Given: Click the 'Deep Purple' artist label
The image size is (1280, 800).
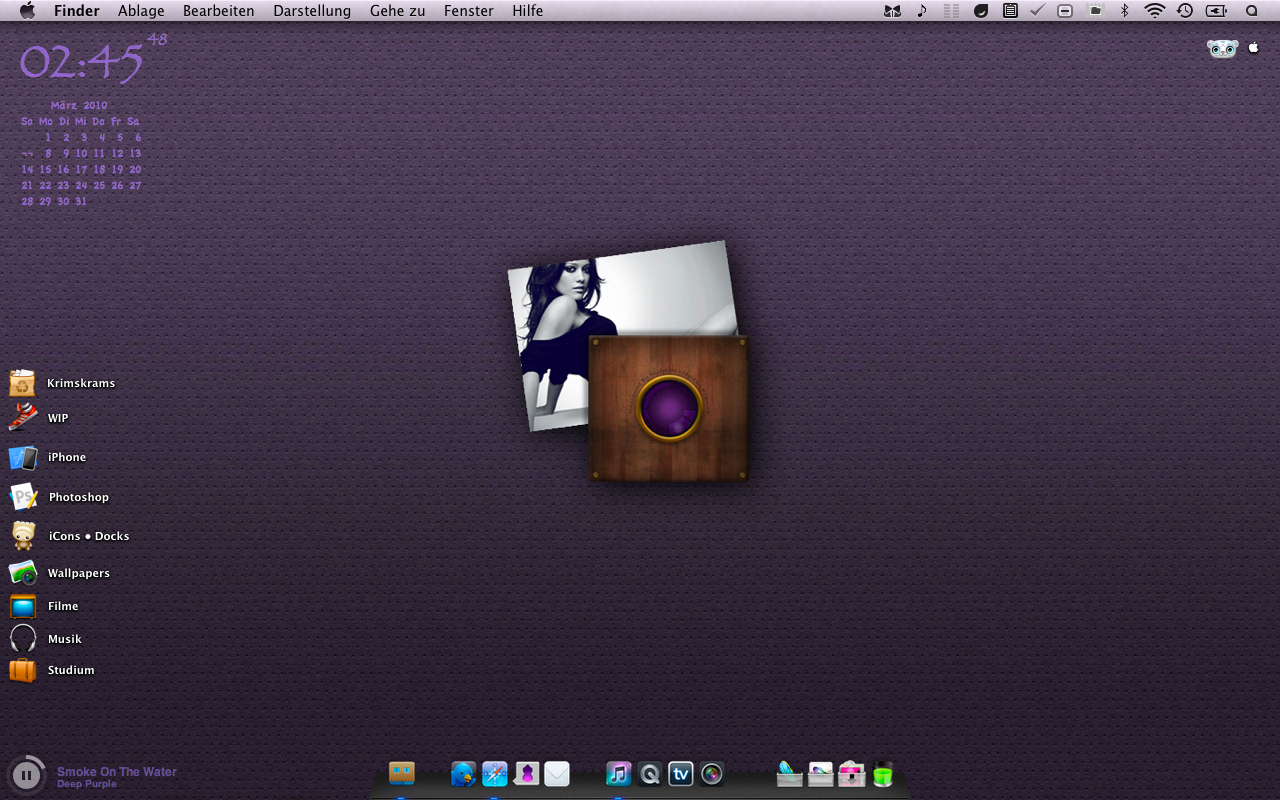Looking at the screenshot, I should (x=87, y=784).
